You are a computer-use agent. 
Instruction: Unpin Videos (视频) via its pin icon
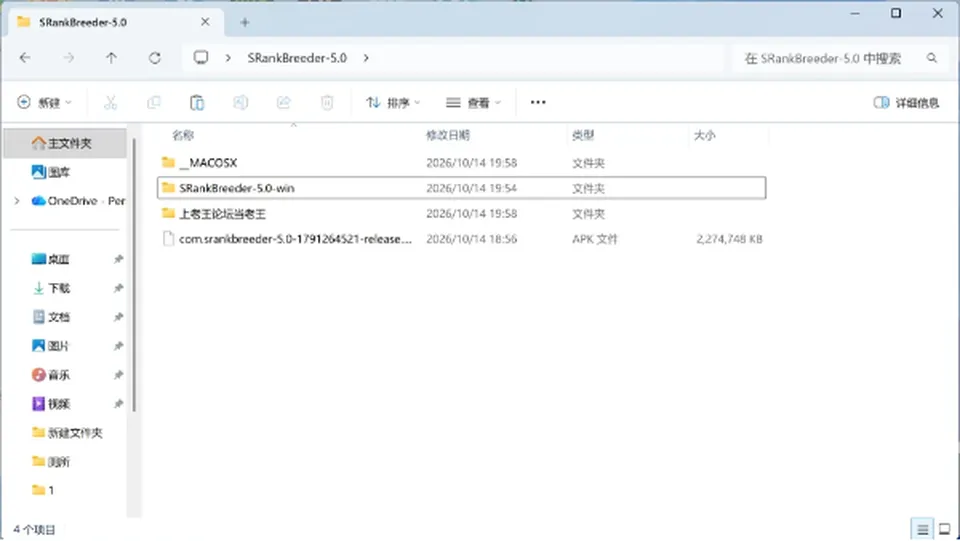pyautogui.click(x=118, y=403)
